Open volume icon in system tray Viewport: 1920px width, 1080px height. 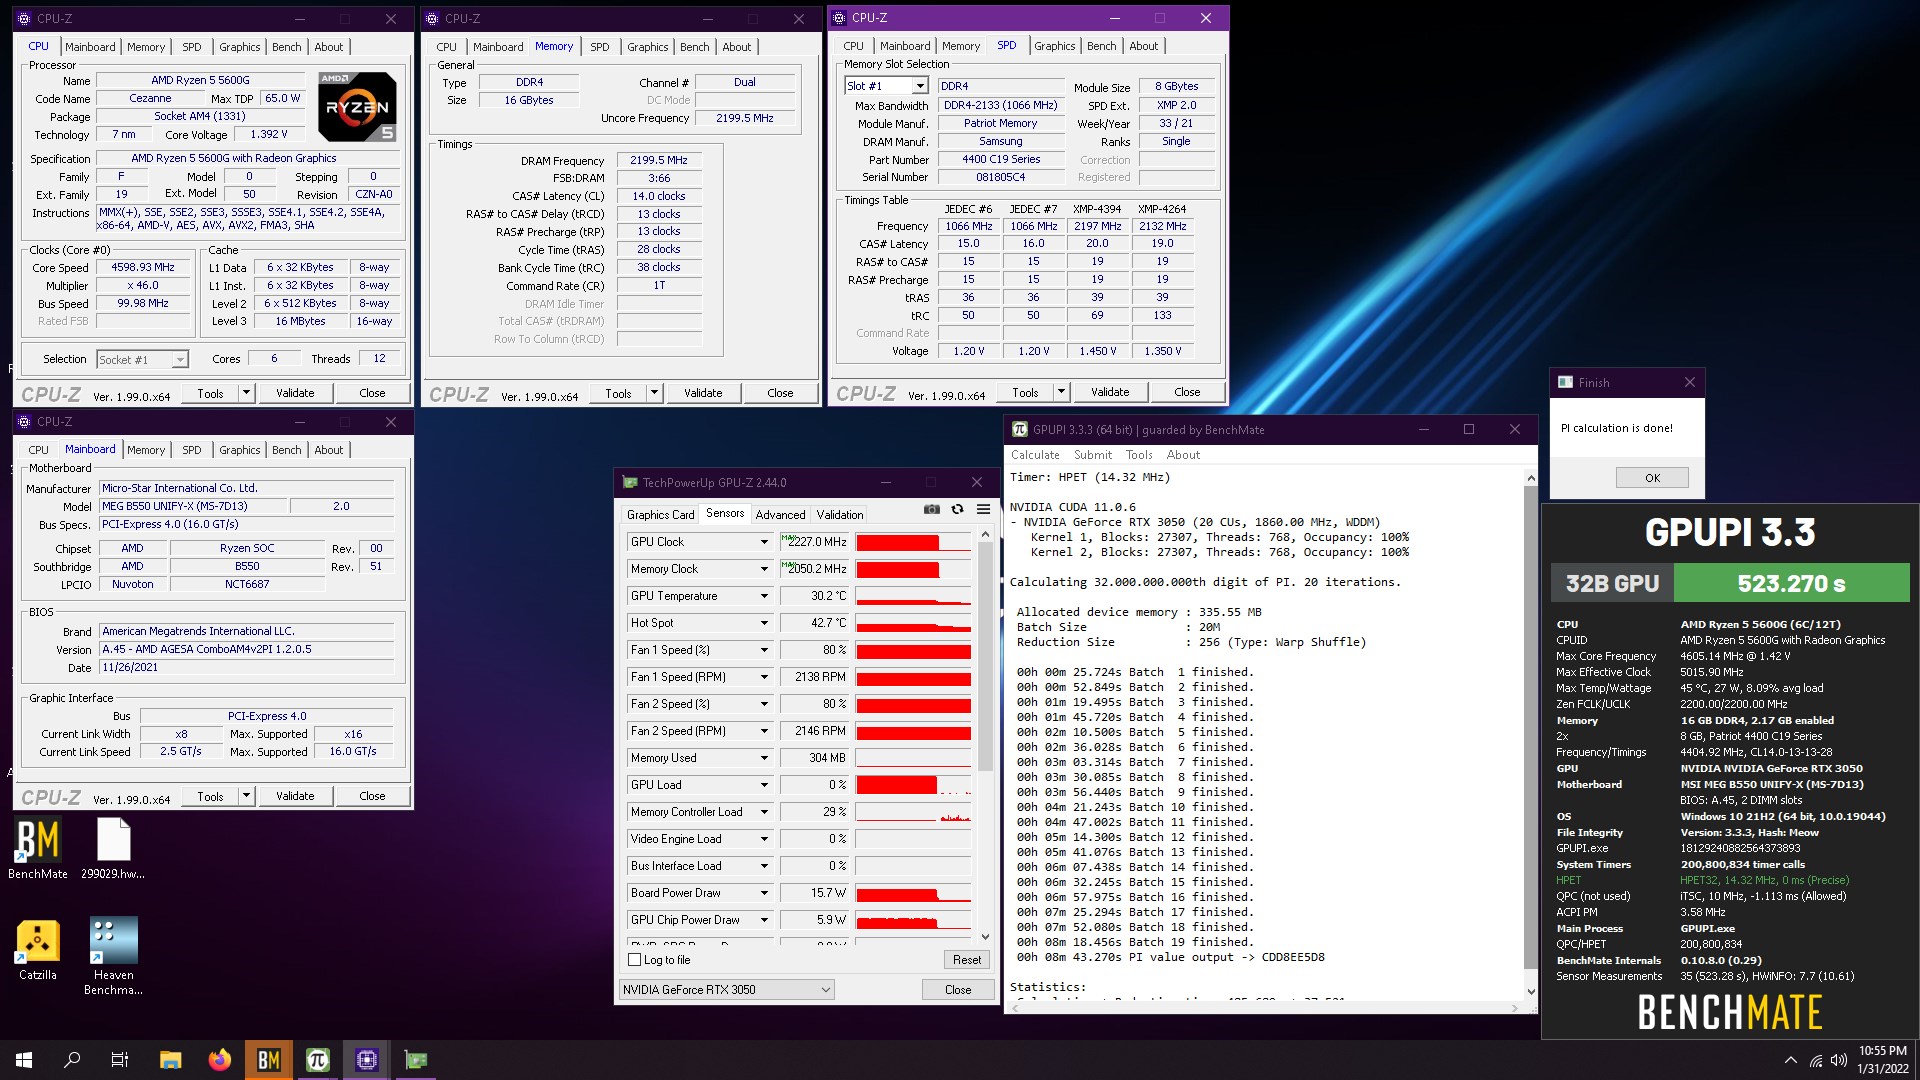click(x=1839, y=1061)
